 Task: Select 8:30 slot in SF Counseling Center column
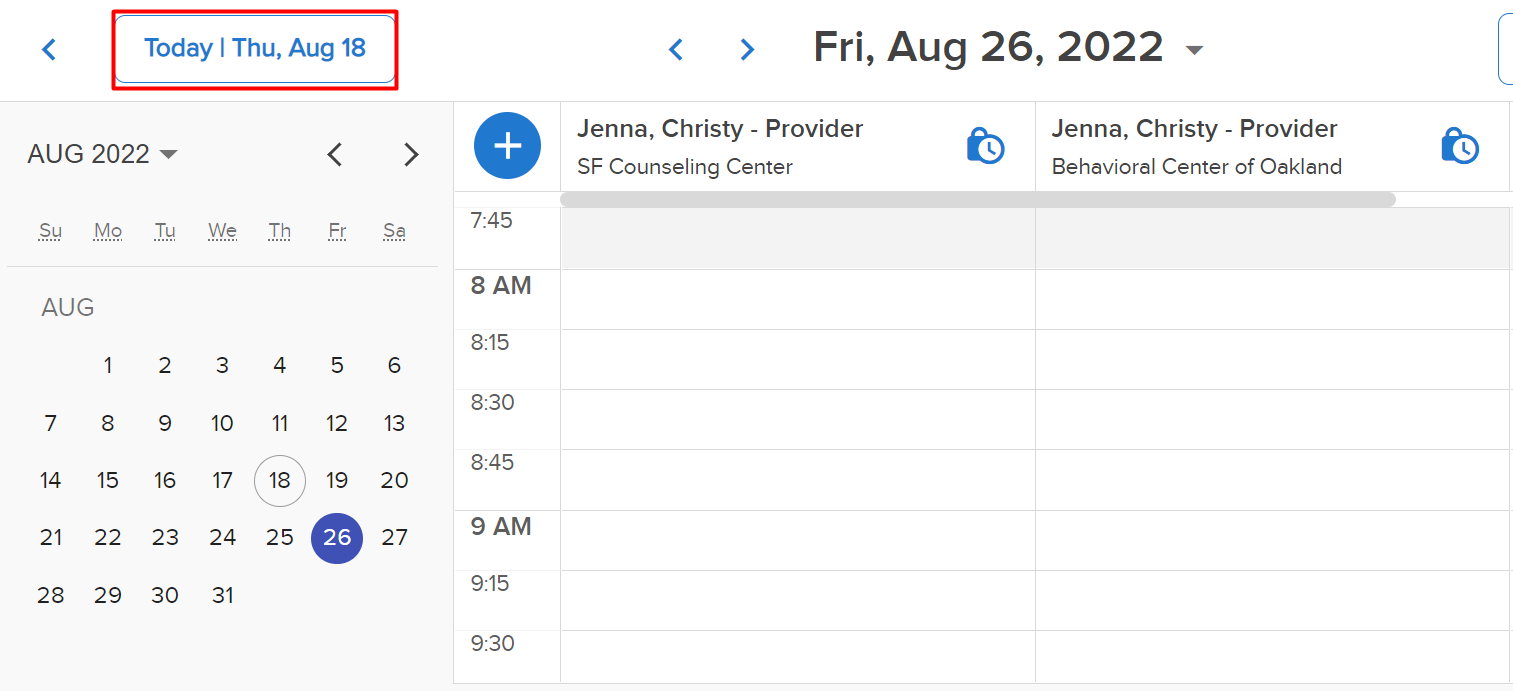tap(798, 419)
